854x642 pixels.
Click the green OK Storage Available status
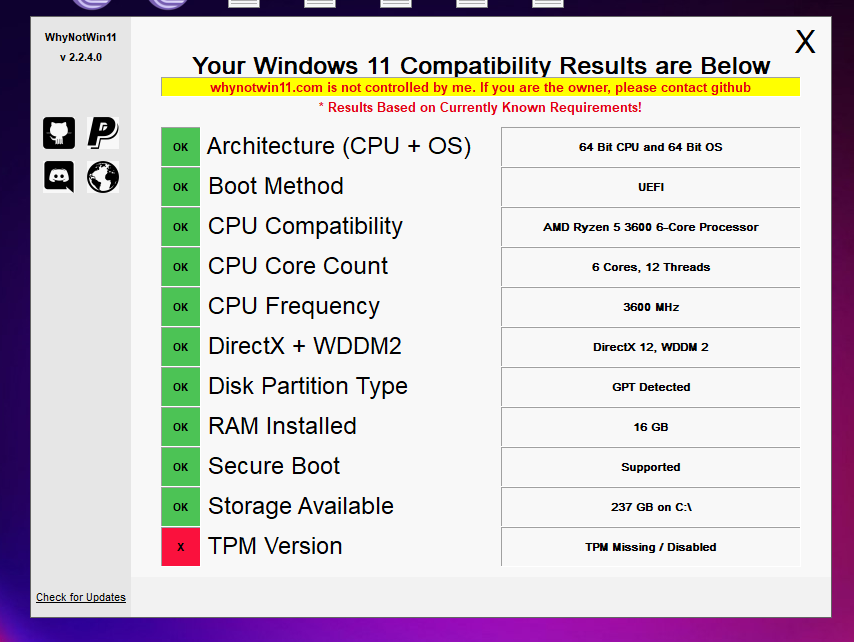click(x=180, y=507)
